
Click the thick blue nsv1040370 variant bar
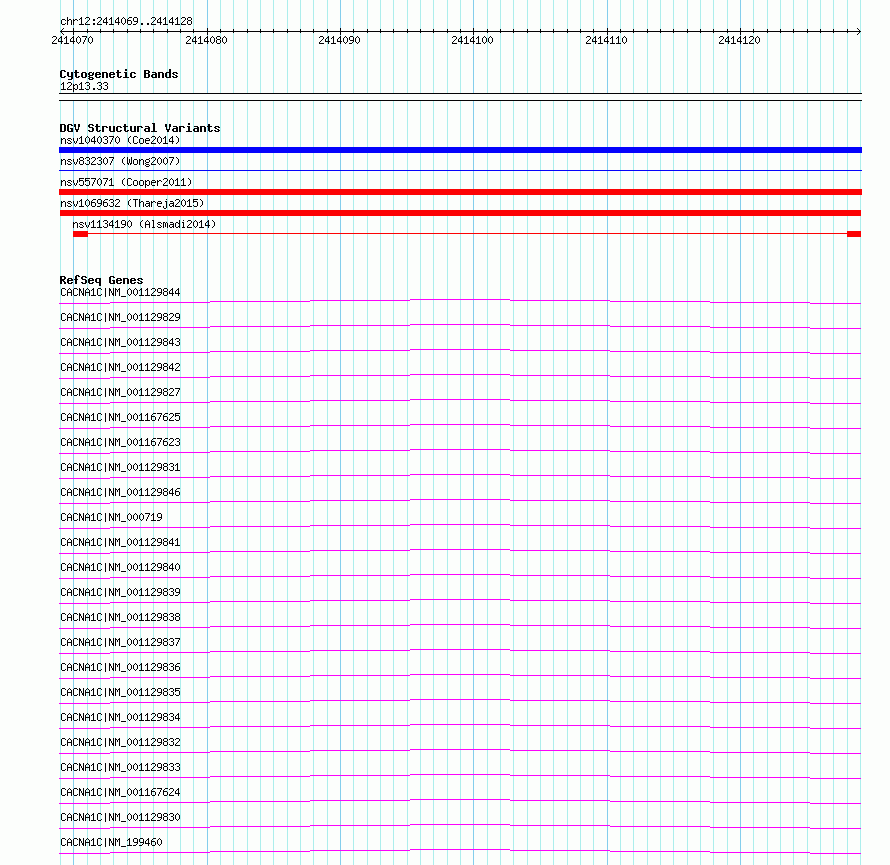(x=460, y=150)
